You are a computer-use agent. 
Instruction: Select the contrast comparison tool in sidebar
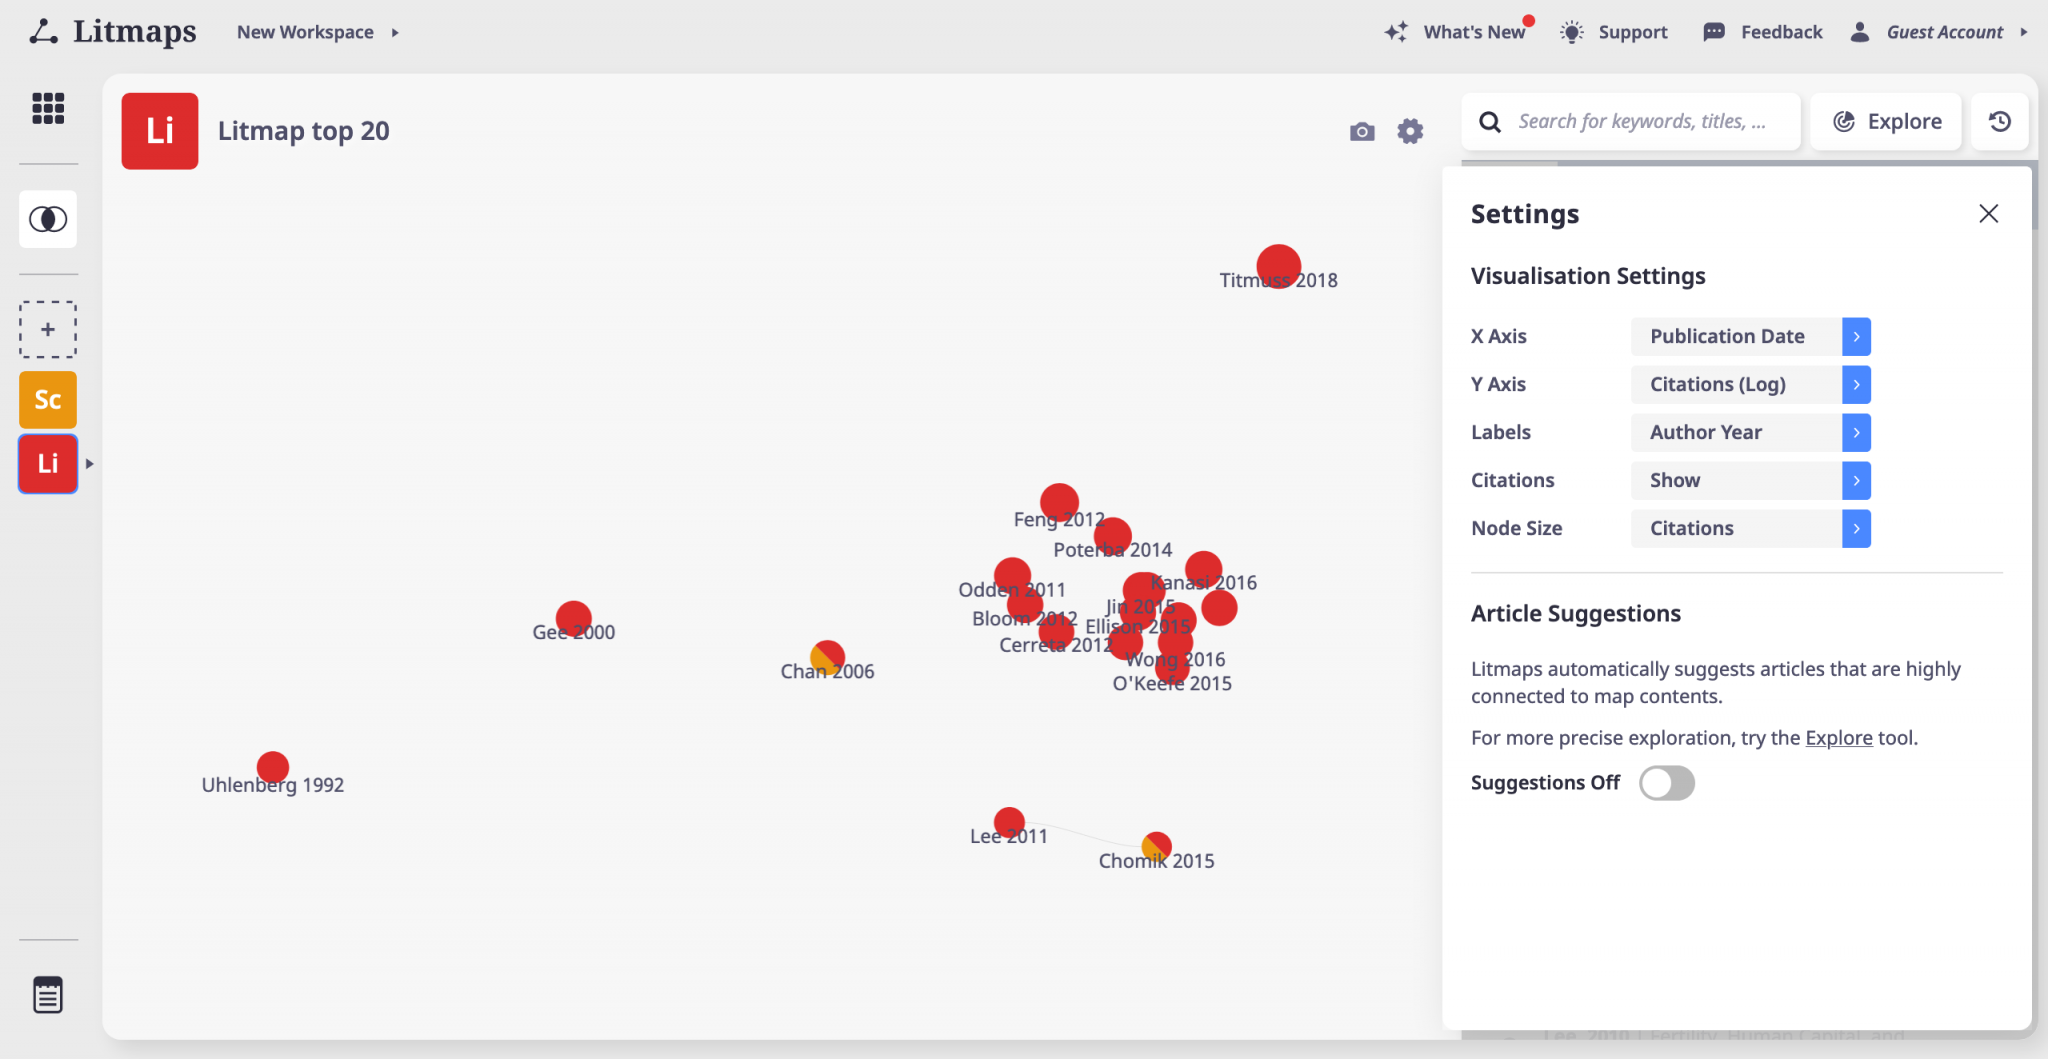48,219
